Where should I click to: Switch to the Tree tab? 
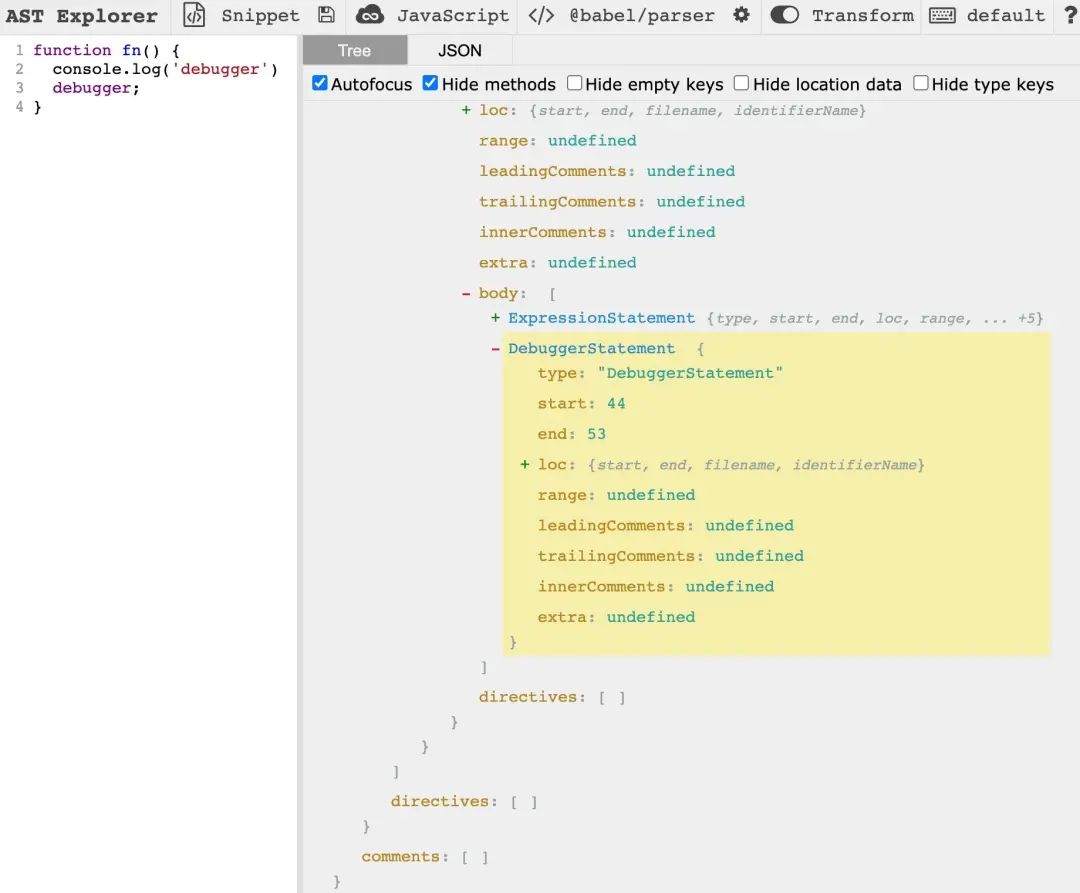pos(355,50)
